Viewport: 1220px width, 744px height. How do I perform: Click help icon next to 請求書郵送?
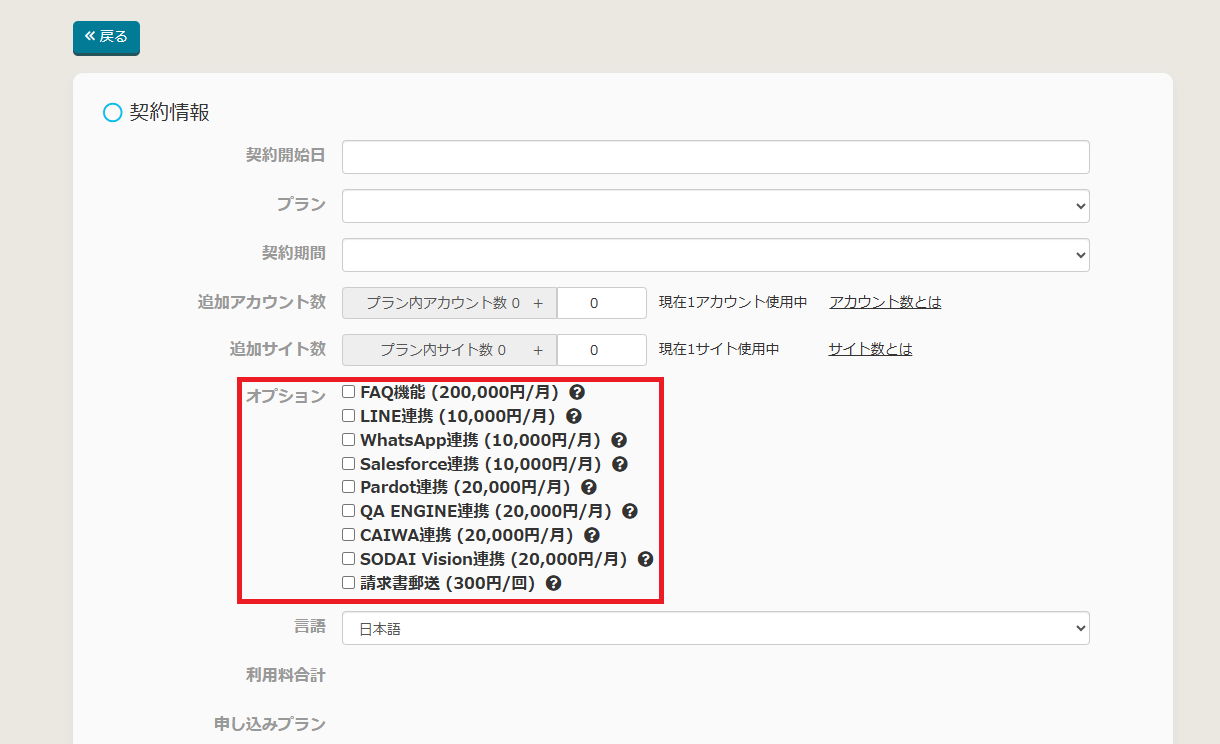coord(554,583)
